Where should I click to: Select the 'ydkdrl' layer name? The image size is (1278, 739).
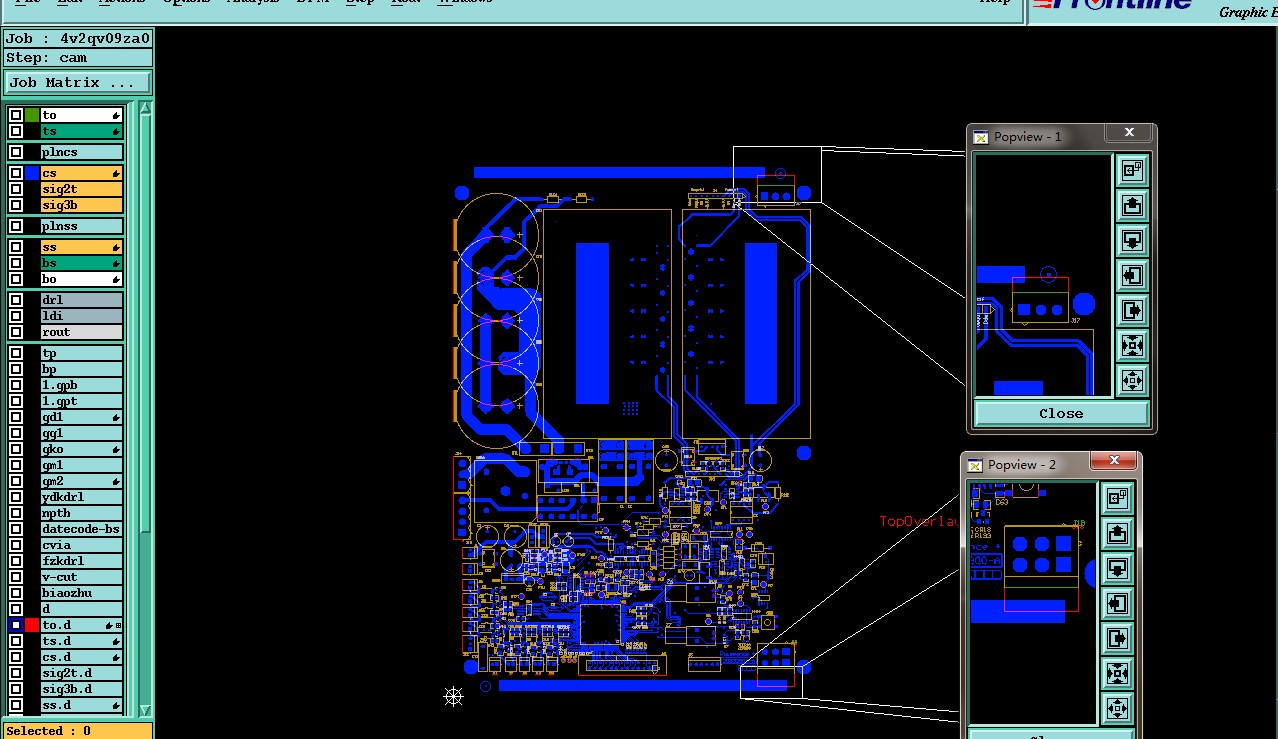point(81,497)
